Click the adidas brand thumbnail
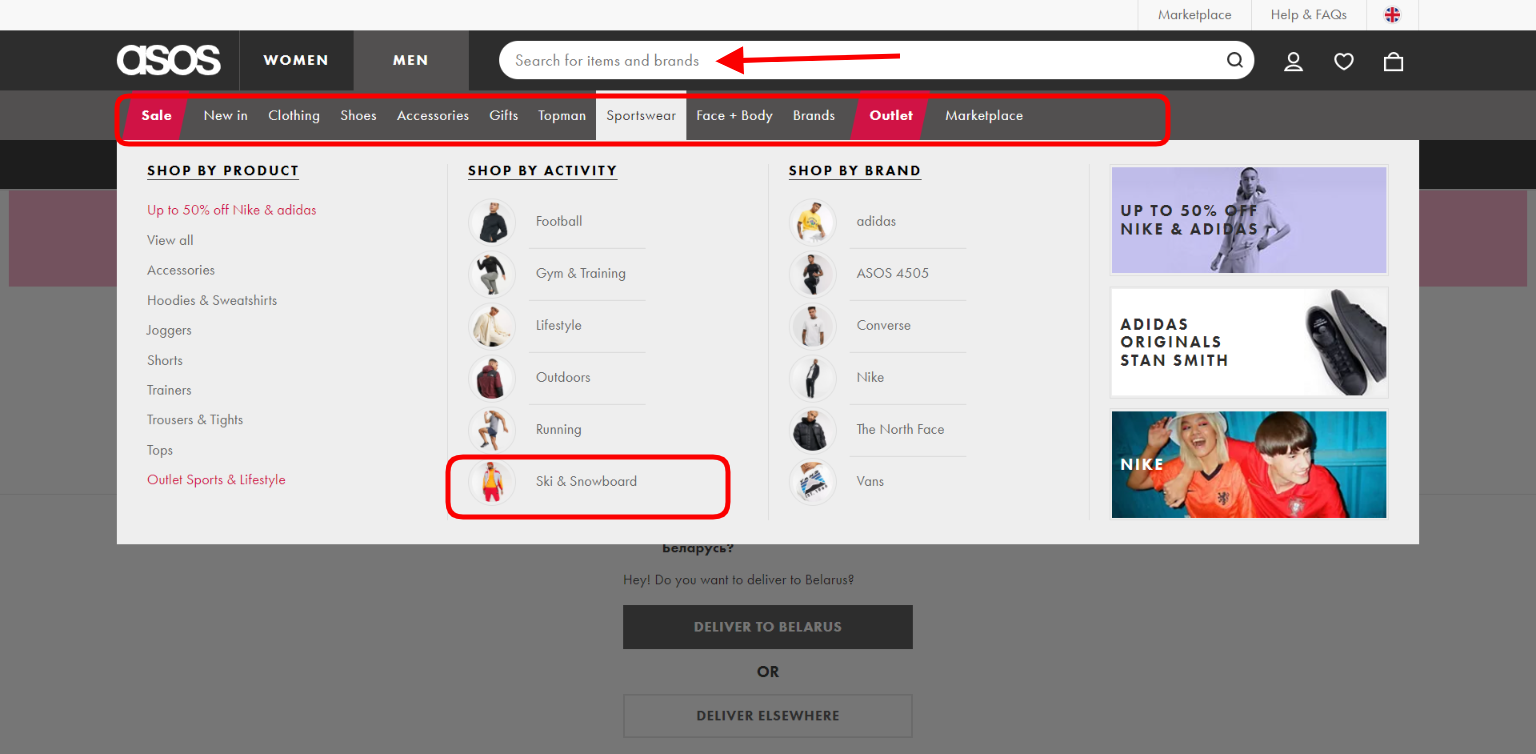This screenshot has width=1536, height=754. [813, 222]
